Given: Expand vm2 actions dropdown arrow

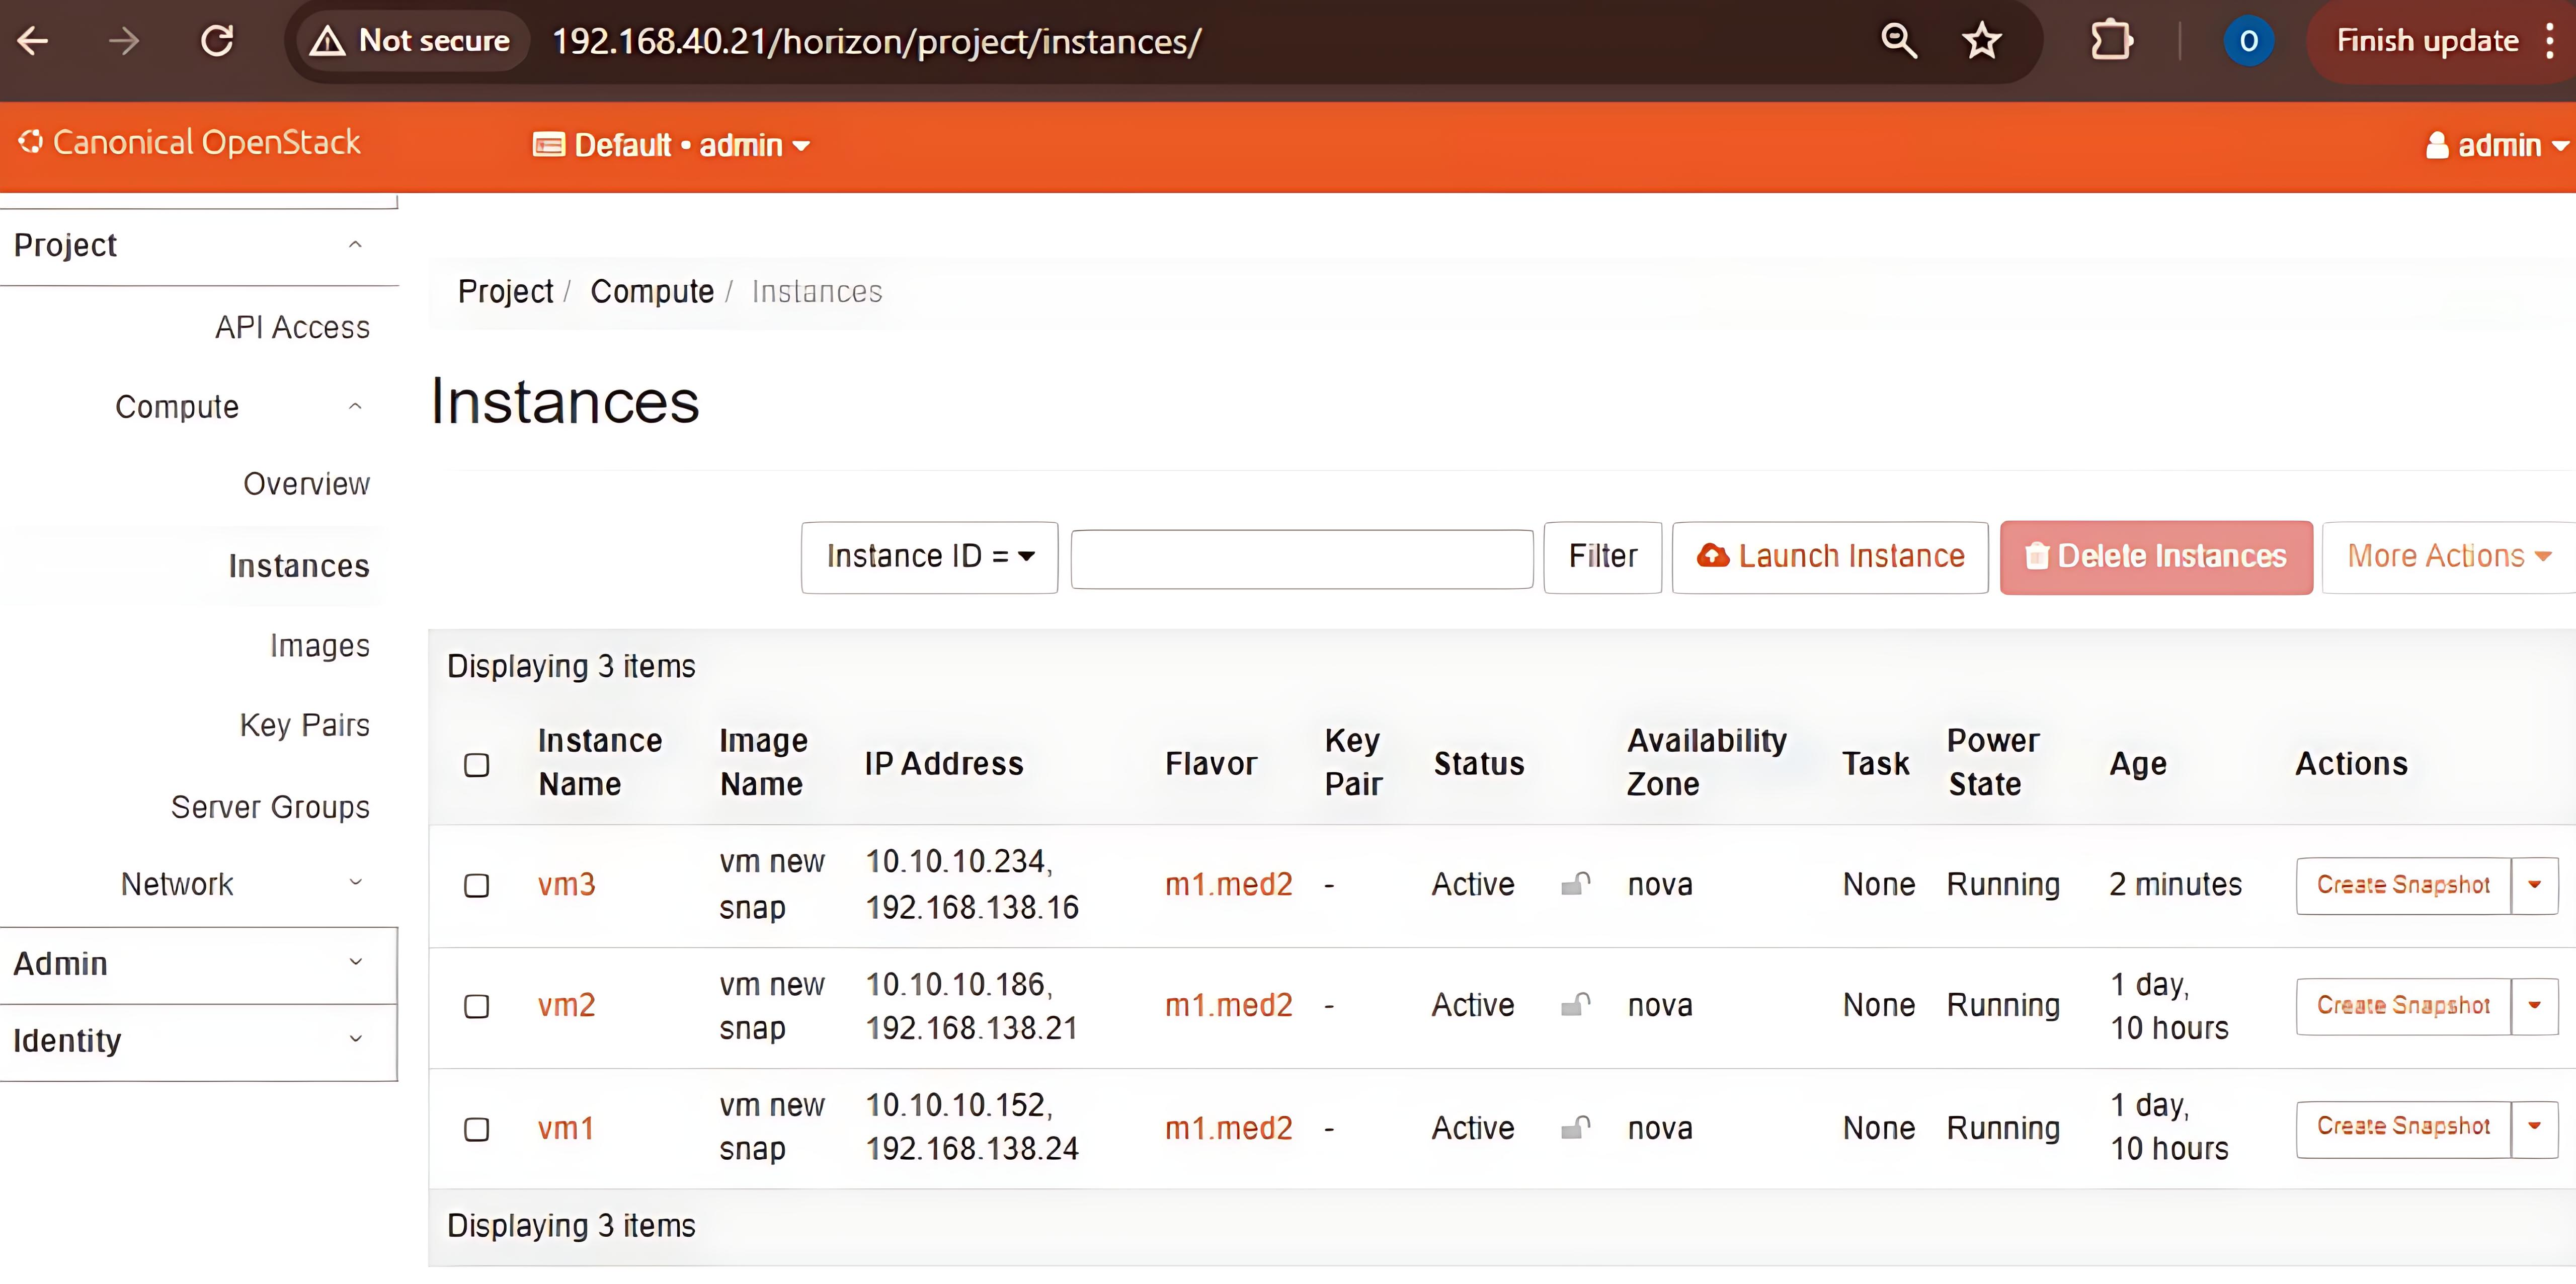Looking at the screenshot, I should coord(2534,1005).
